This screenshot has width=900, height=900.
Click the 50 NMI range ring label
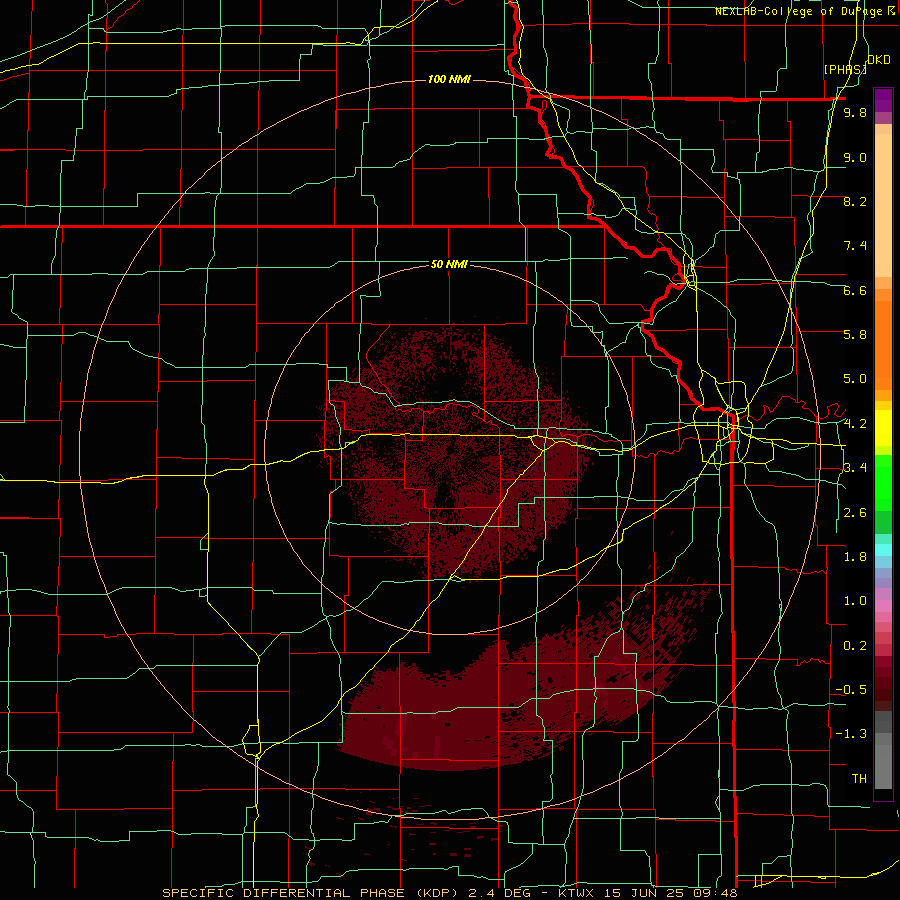pyautogui.click(x=449, y=264)
